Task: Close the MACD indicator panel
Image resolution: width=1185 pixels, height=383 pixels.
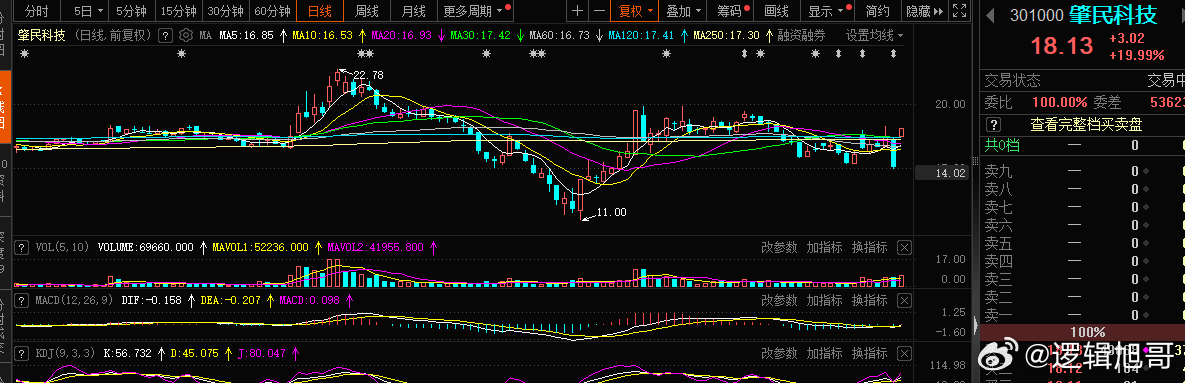Action: point(904,301)
